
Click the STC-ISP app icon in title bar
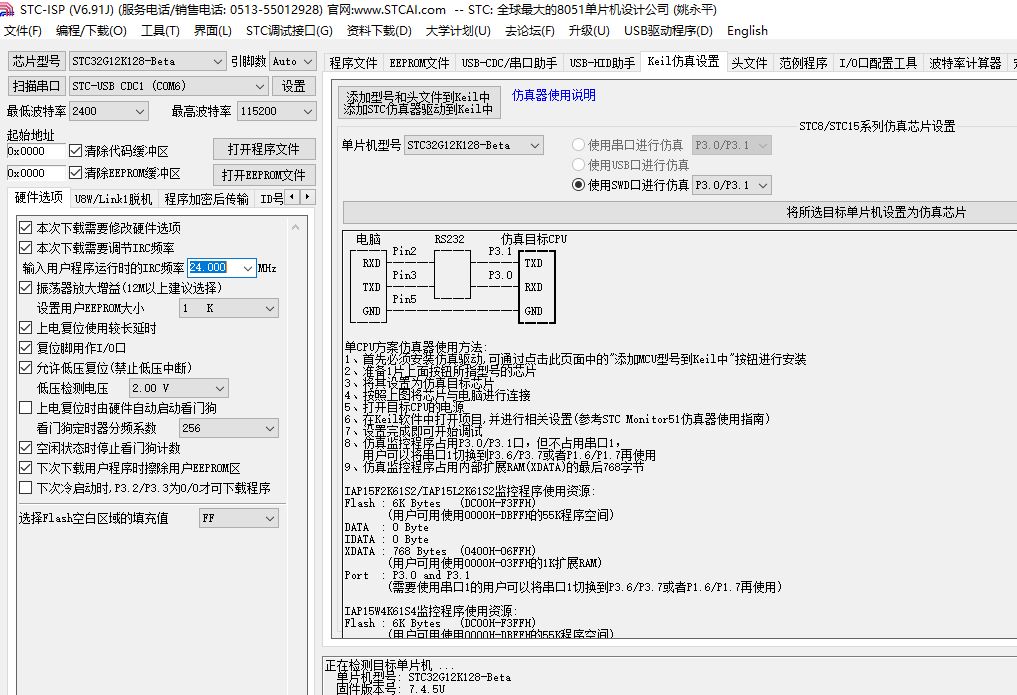click(x=6, y=9)
